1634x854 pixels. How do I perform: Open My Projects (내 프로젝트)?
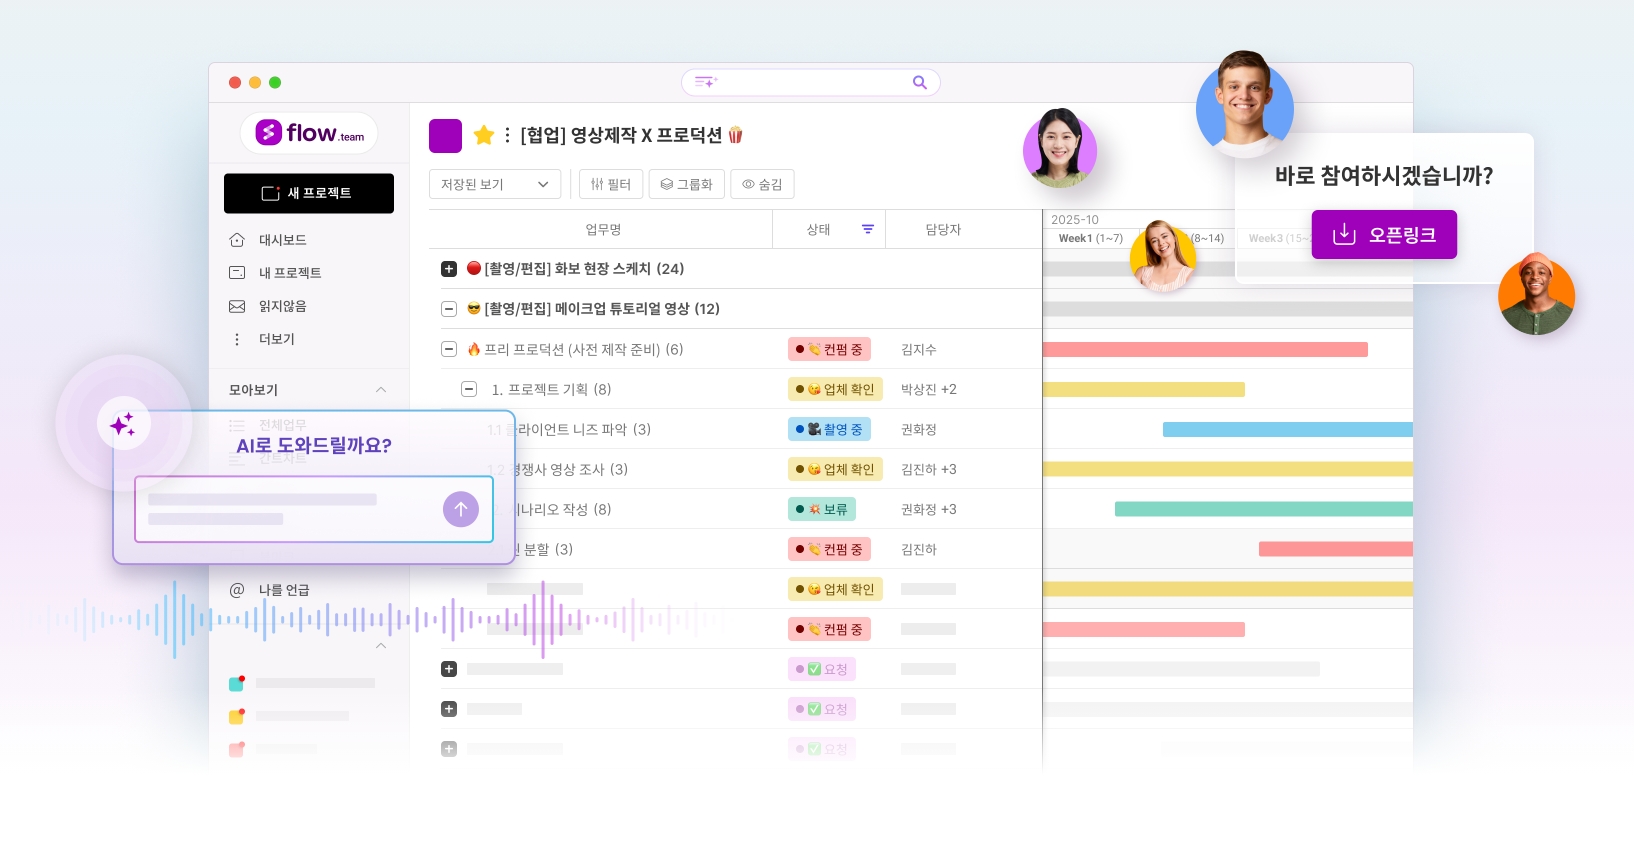(x=289, y=273)
